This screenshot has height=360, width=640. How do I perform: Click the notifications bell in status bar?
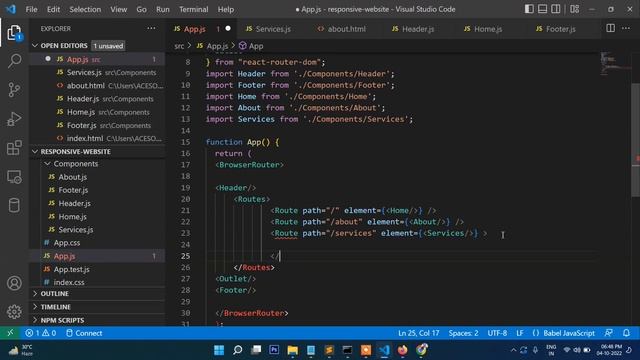(x=626, y=333)
